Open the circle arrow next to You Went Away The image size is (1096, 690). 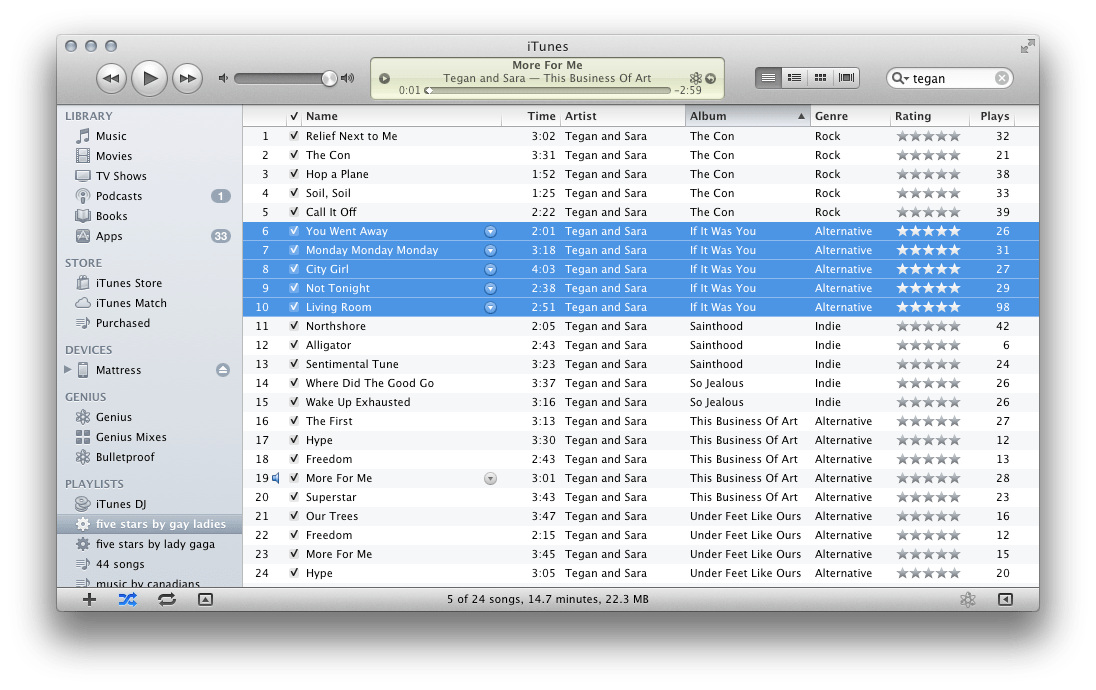point(490,230)
